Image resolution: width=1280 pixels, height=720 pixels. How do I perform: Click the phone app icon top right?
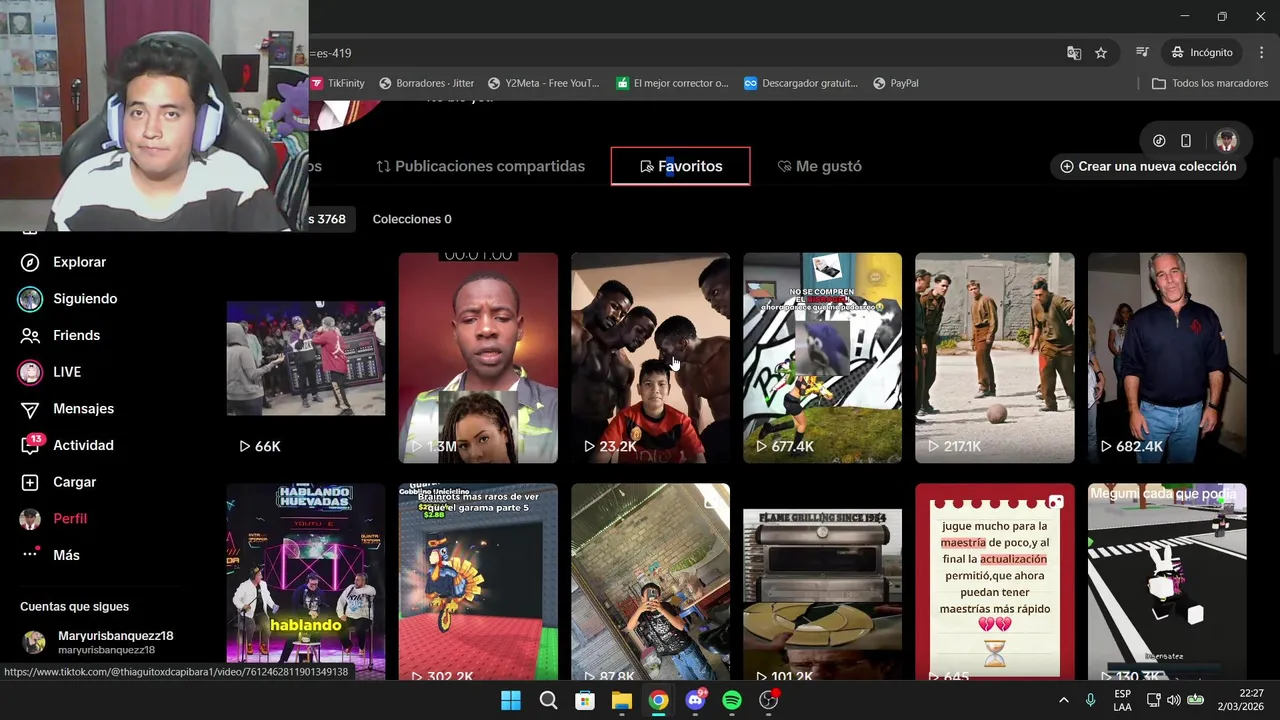(1186, 141)
